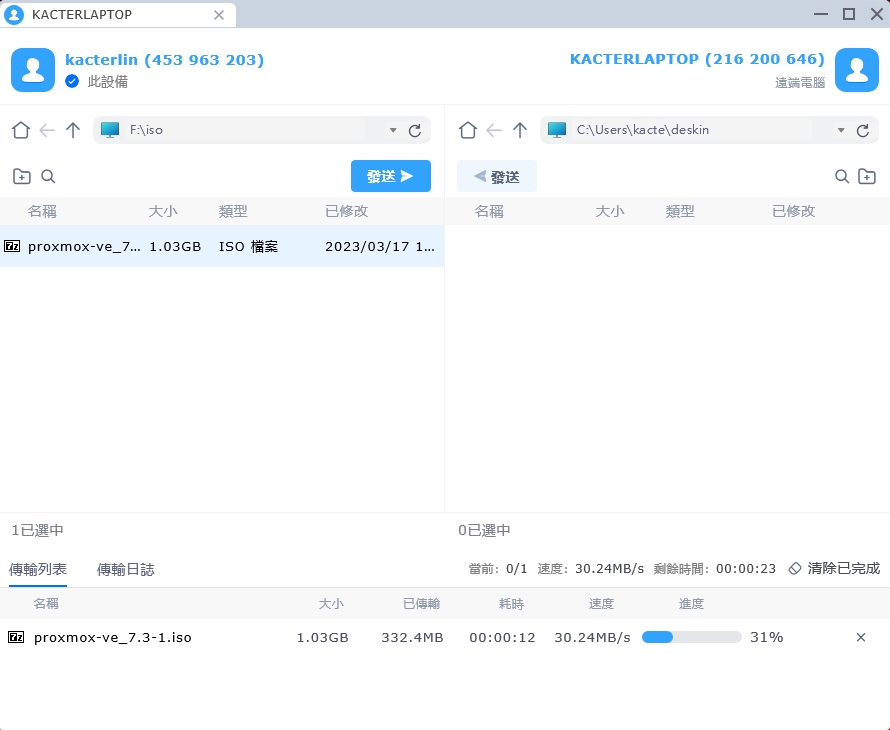Switch to the 傳輸日誌 tab
The height and width of the screenshot is (730, 890).
pyautogui.click(x=125, y=569)
